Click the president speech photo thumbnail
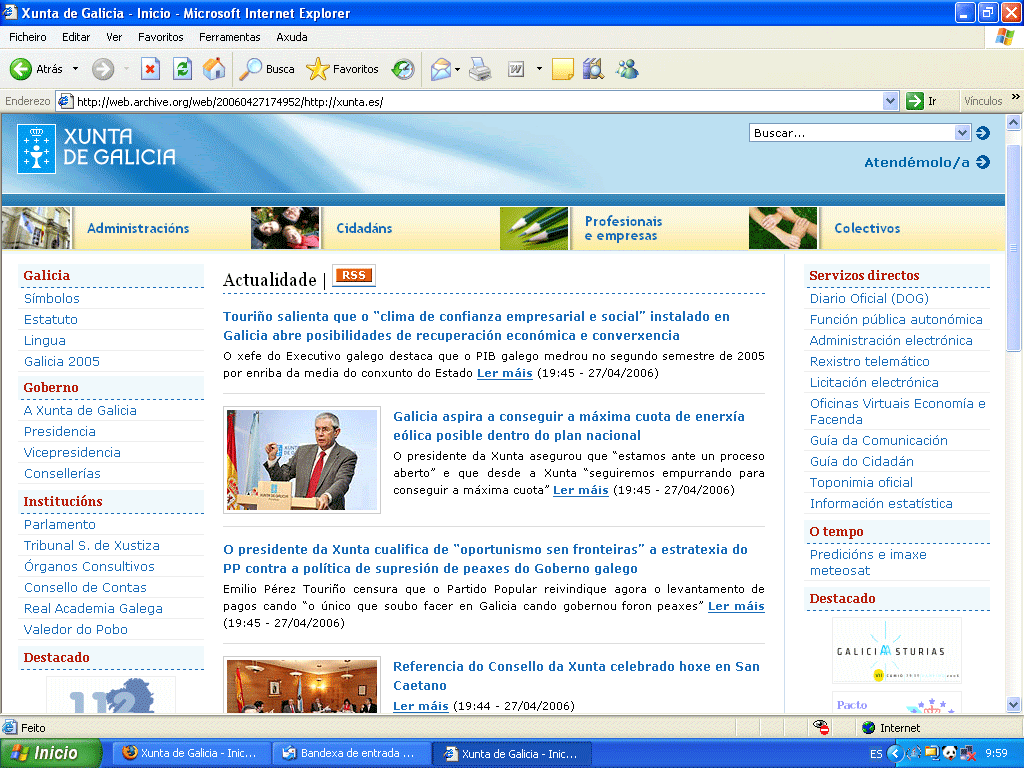Screen dimensions: 1024x768 (302, 460)
